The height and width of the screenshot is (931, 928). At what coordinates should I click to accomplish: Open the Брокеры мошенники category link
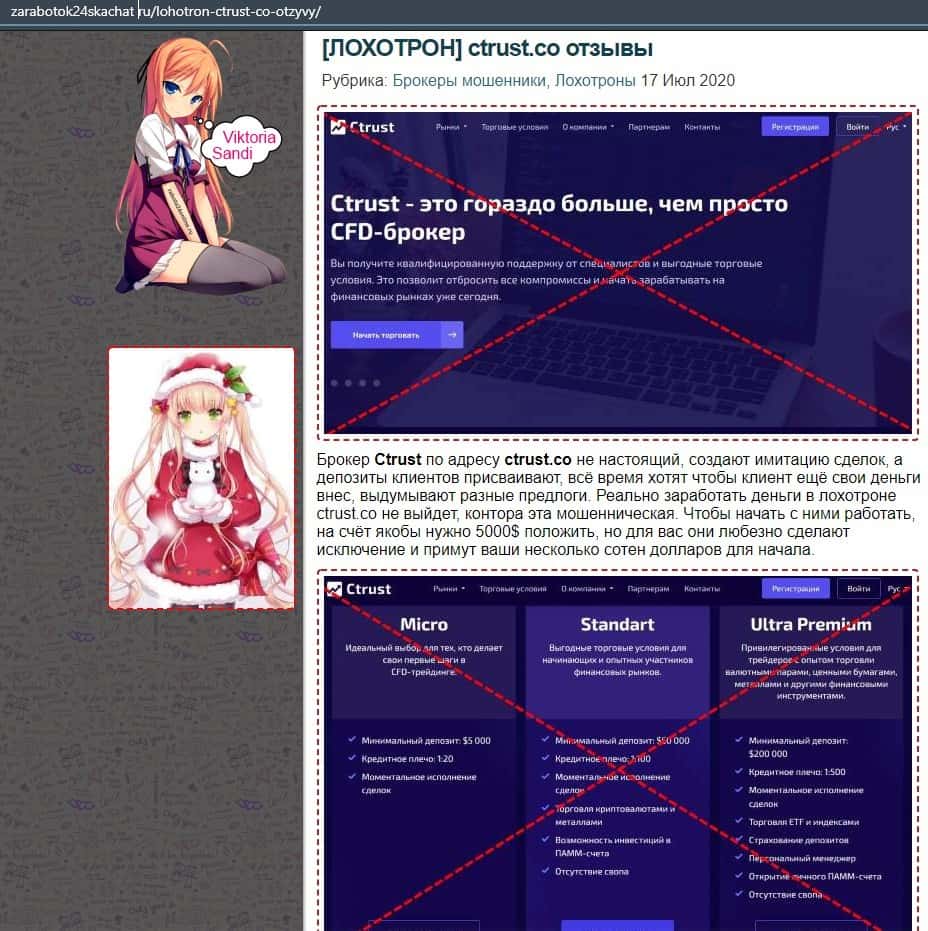point(469,81)
